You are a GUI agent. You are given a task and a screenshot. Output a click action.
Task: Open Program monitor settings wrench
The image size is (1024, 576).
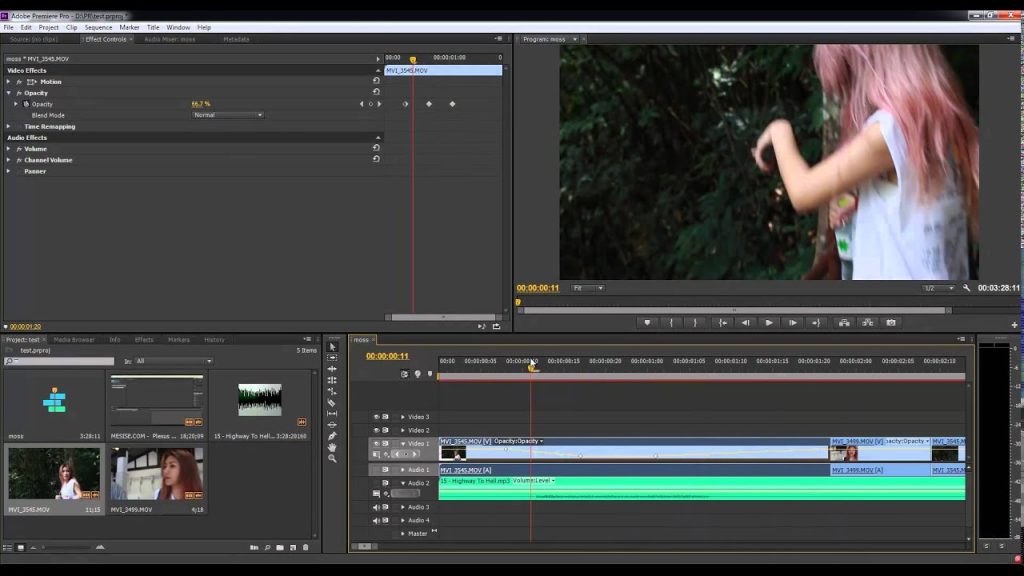pyautogui.click(x=967, y=288)
